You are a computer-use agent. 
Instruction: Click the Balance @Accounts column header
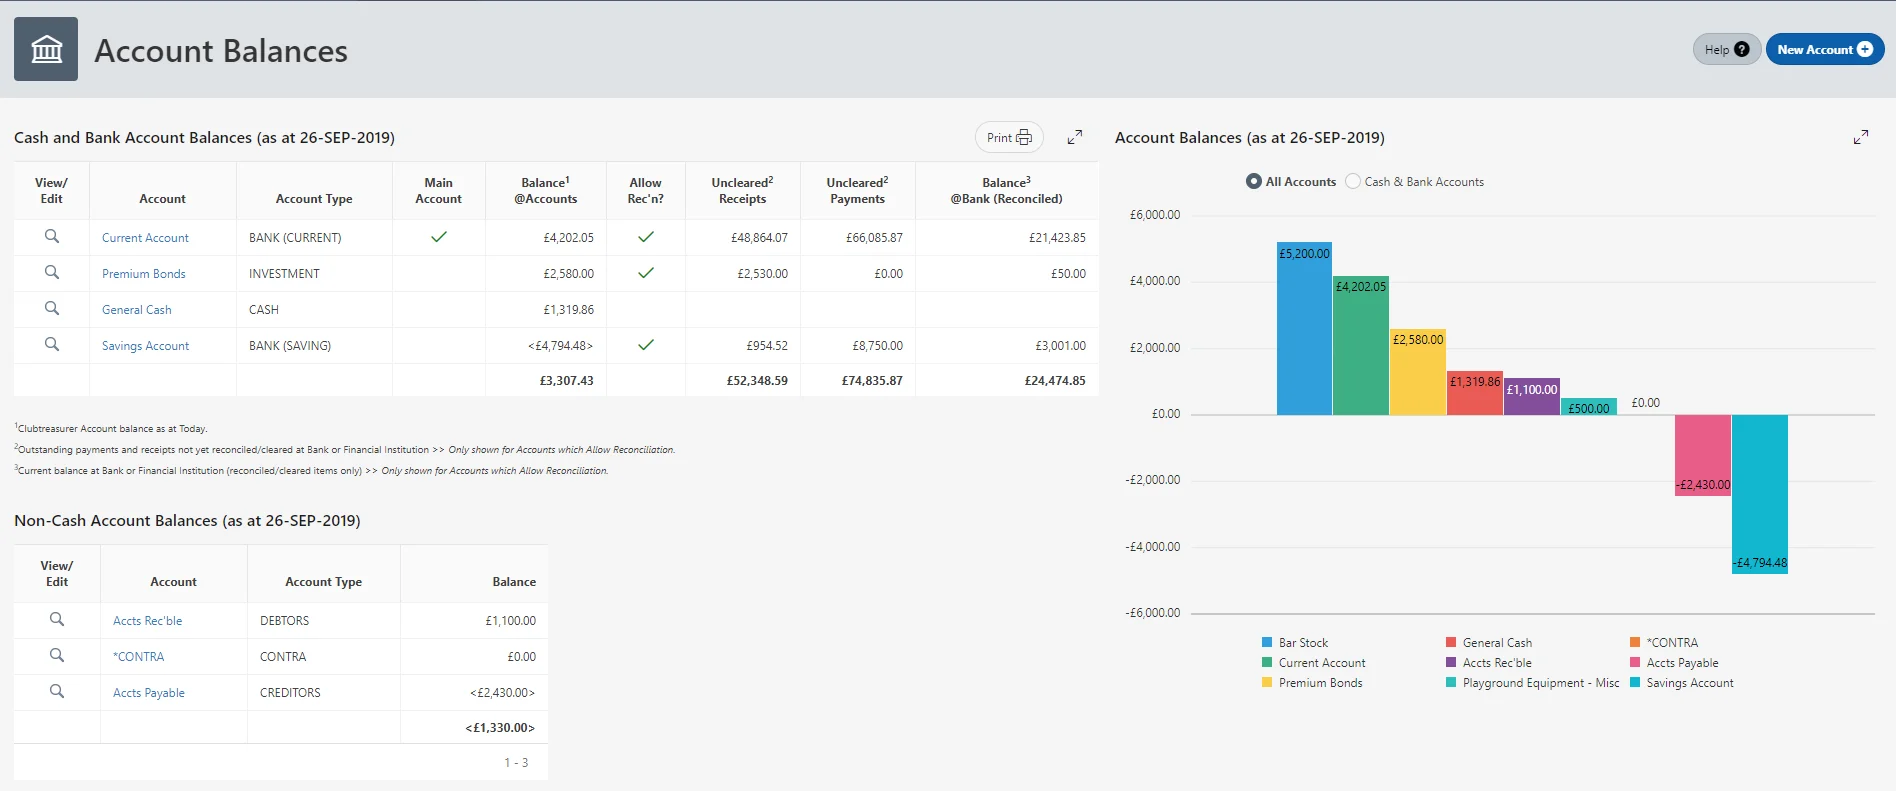tap(545, 191)
